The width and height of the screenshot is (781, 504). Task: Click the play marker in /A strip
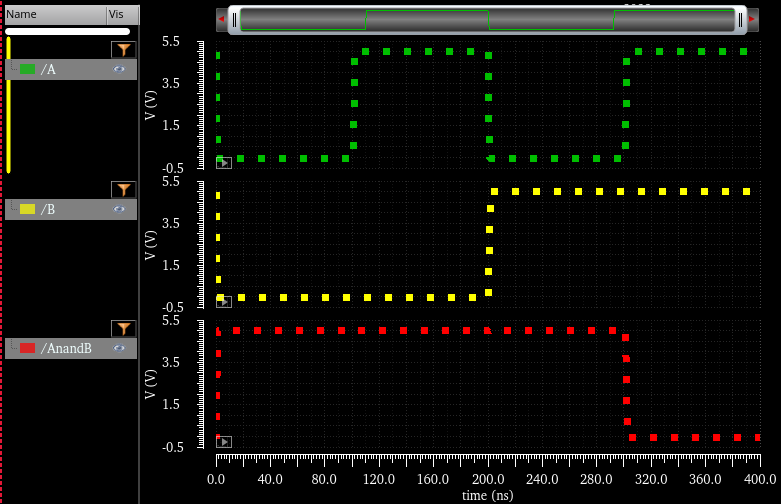click(x=224, y=163)
